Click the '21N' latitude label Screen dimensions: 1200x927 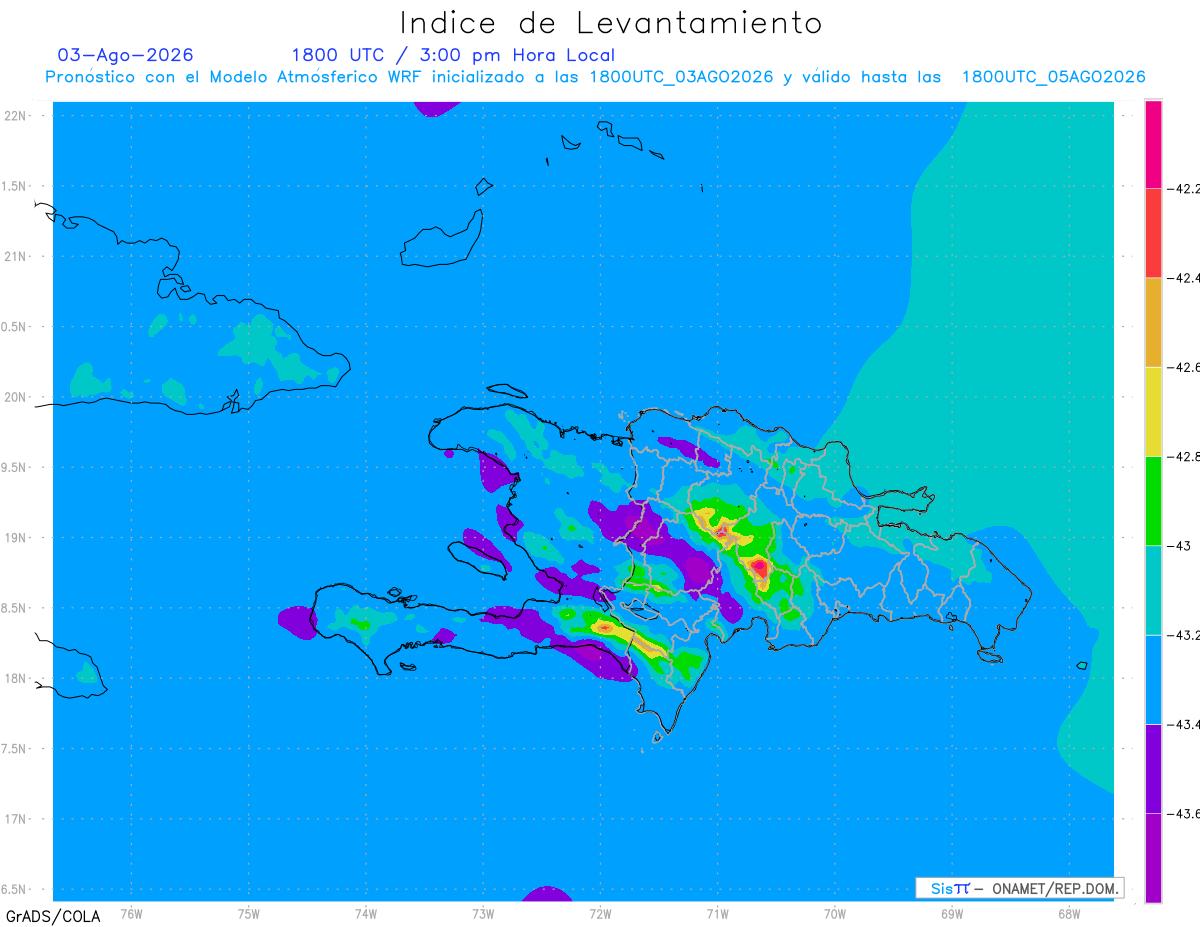[x=16, y=256]
